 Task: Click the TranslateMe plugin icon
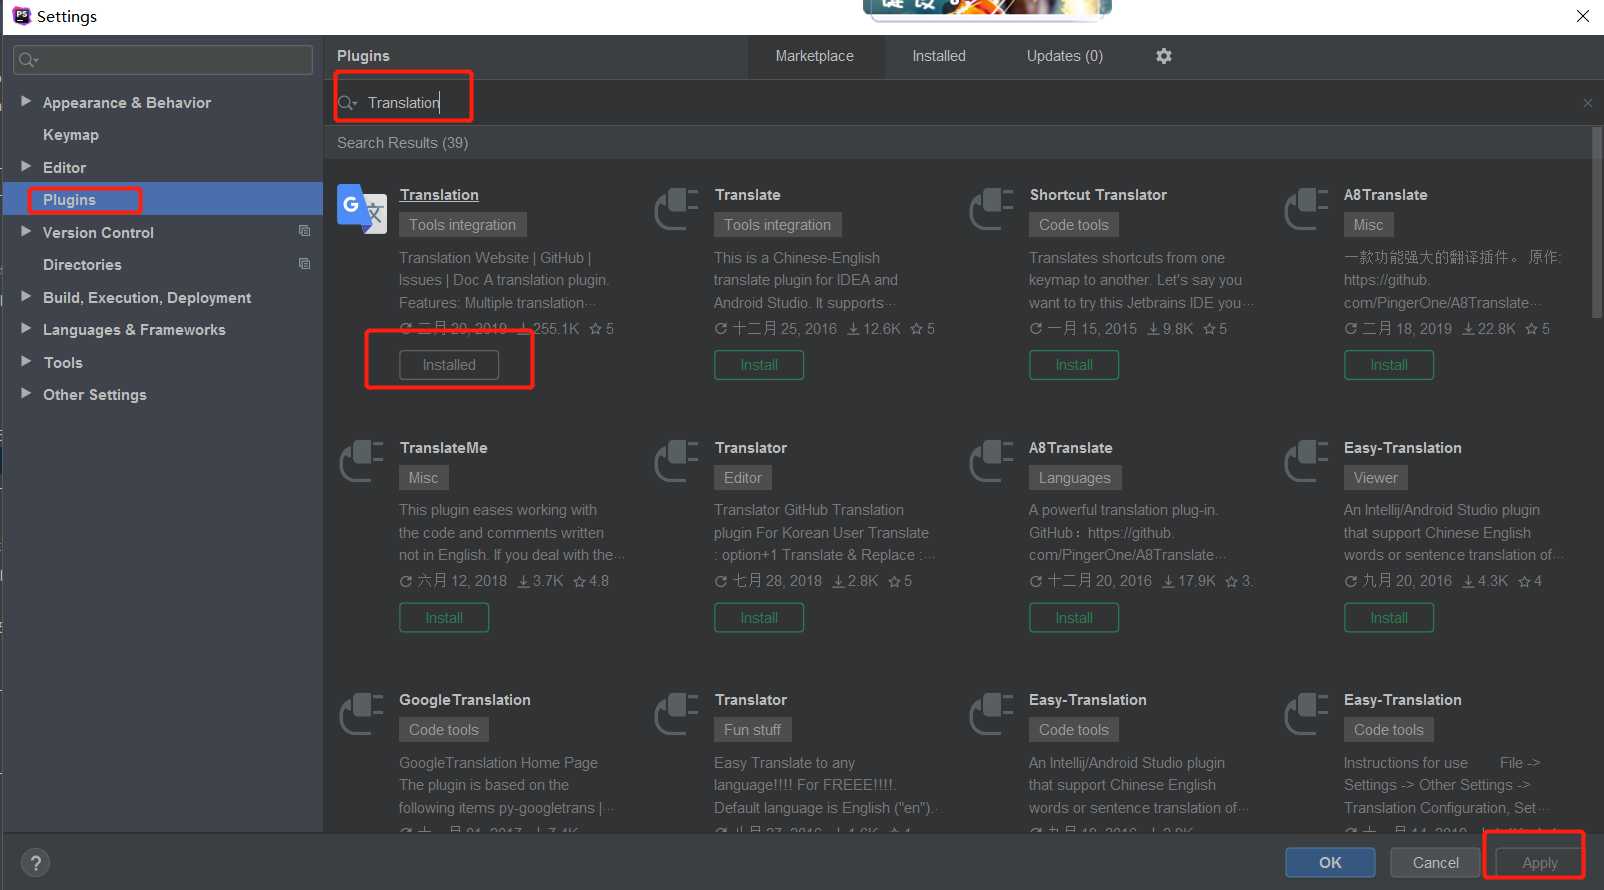click(361, 462)
